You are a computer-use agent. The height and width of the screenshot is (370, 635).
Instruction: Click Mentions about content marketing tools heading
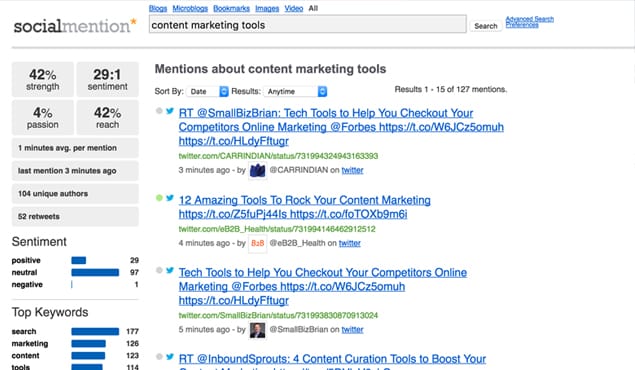pyautogui.click(x=271, y=69)
